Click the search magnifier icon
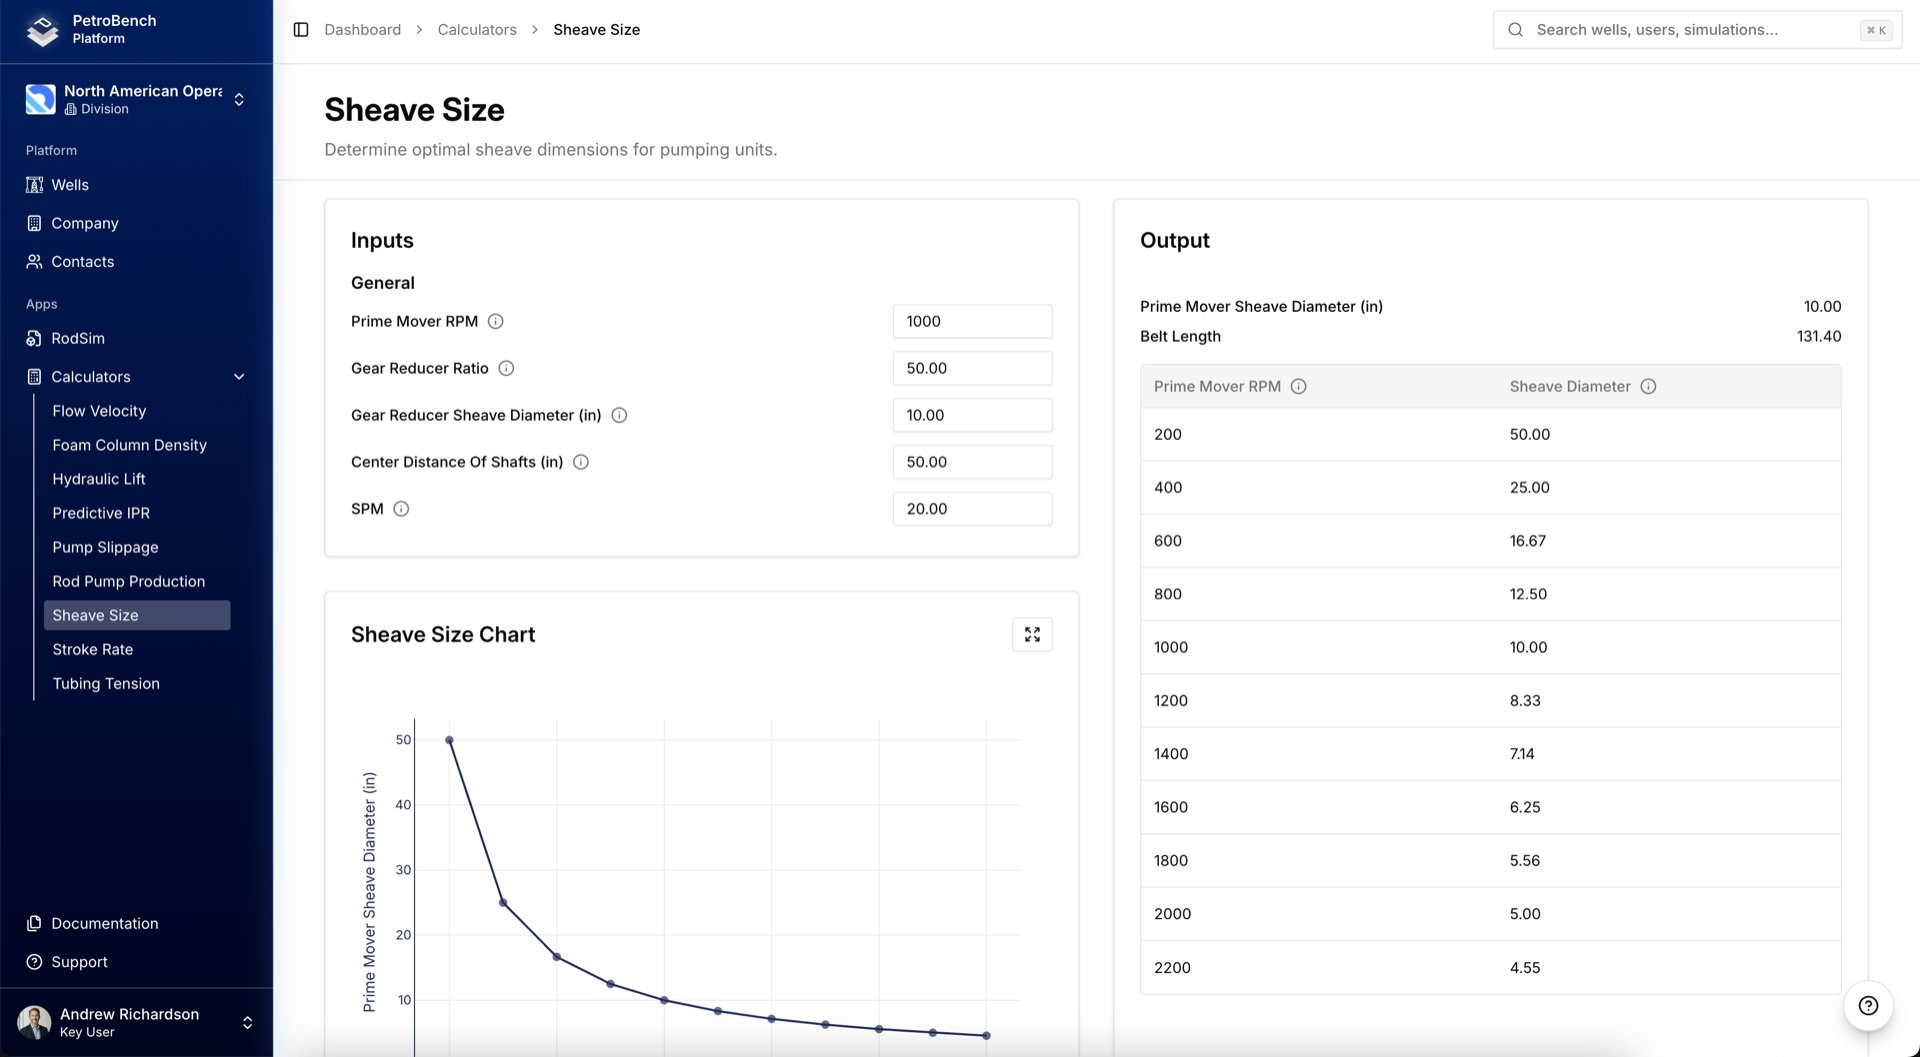Image resolution: width=1920 pixels, height=1057 pixels. coord(1516,29)
